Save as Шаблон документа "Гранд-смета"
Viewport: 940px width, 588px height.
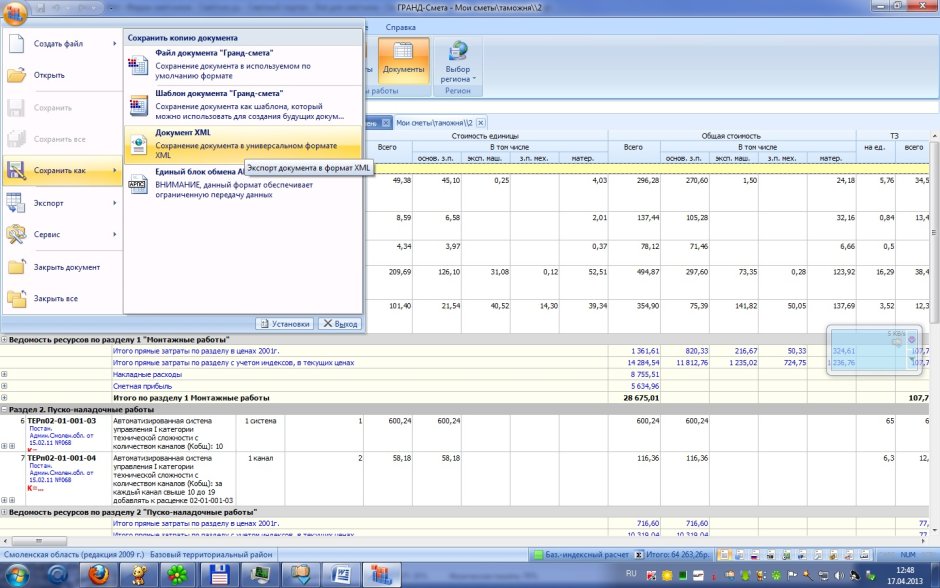click(x=243, y=105)
